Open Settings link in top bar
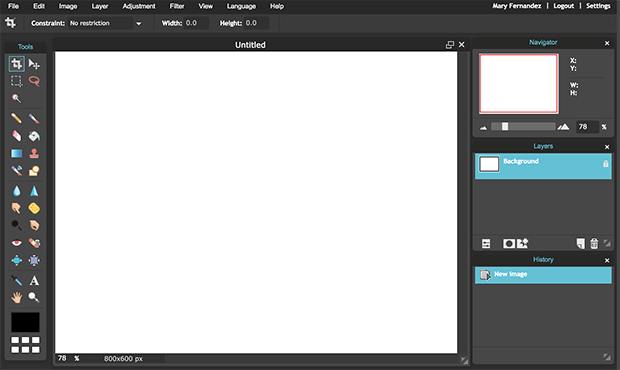The height and width of the screenshot is (370, 620). pos(598,6)
